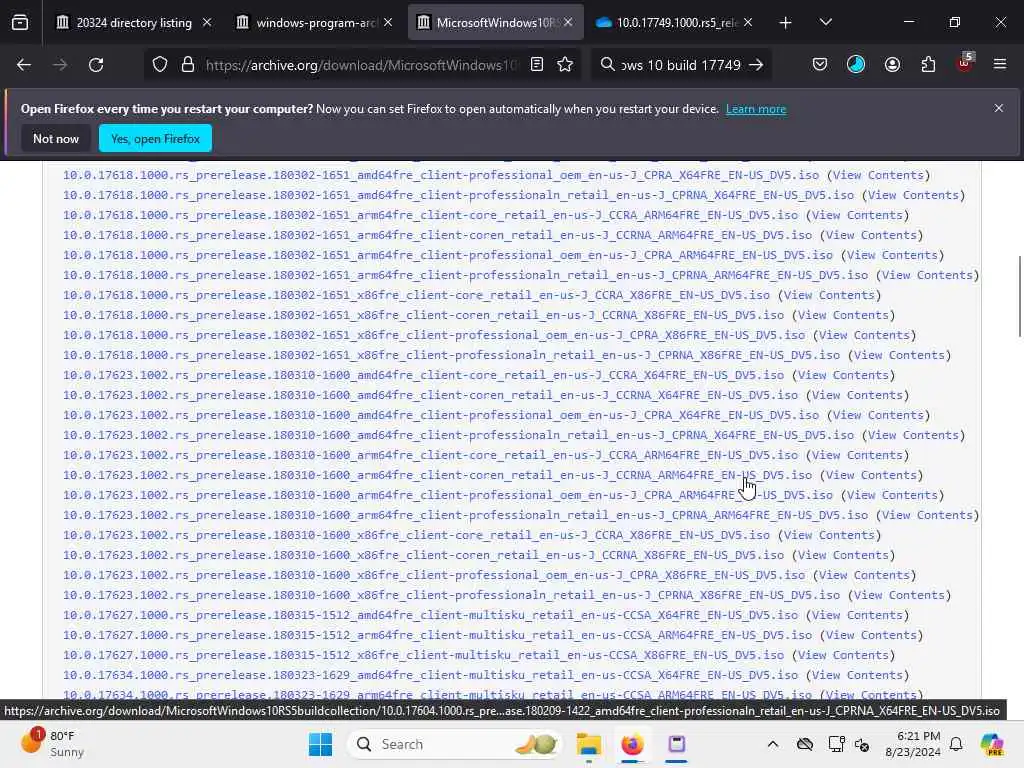Reload the current page
Viewport: 1024px width, 768px height.
tap(96, 65)
